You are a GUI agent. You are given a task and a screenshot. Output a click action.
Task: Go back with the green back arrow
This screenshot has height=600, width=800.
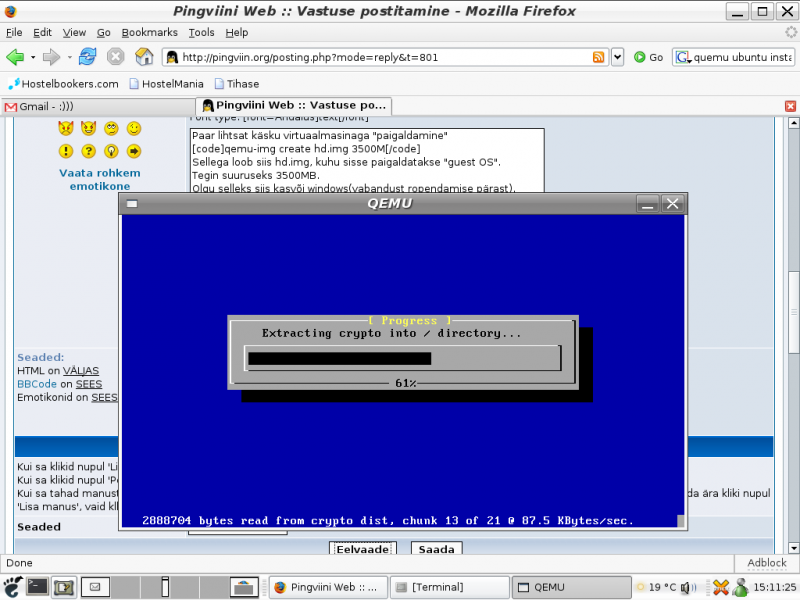click(x=15, y=57)
